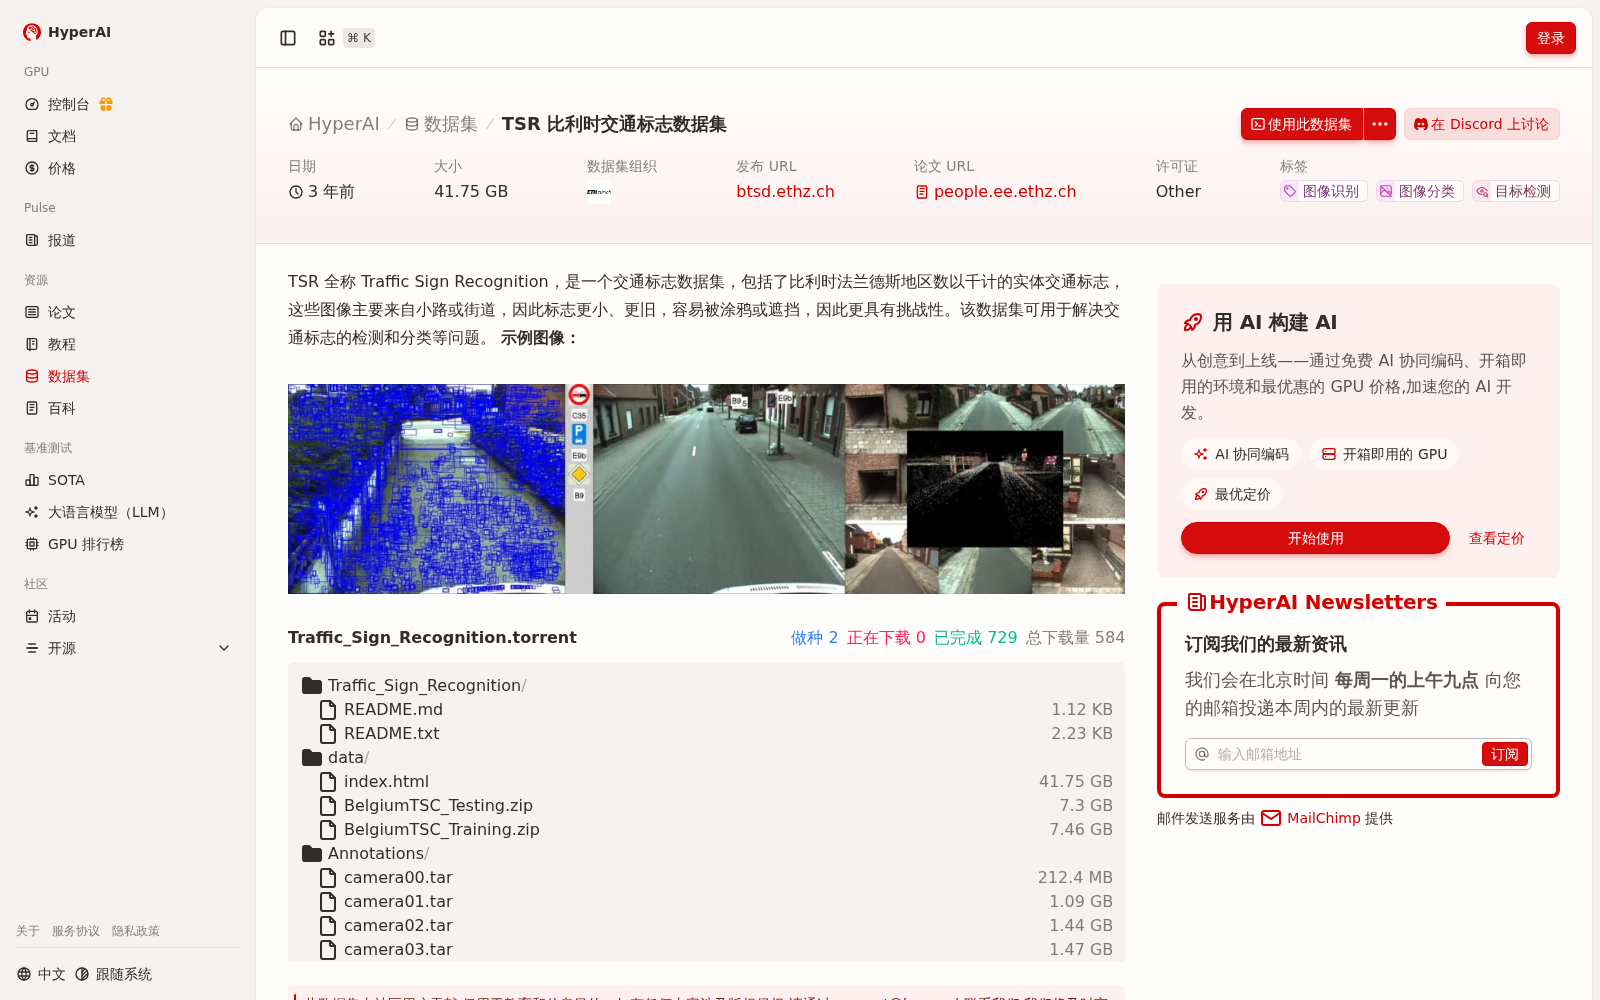This screenshot has height=1000, width=1600.
Task: Open 活动 in the sidebar
Action: [61, 616]
